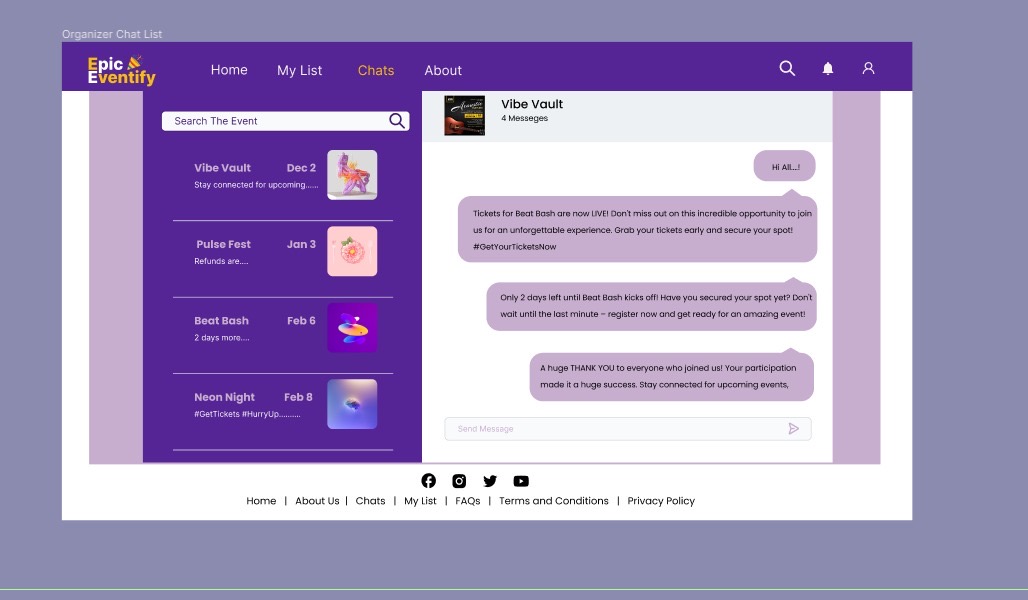This screenshot has height=600, width=1028.
Task: Click the magnifier in the event search box
Action: tap(397, 121)
